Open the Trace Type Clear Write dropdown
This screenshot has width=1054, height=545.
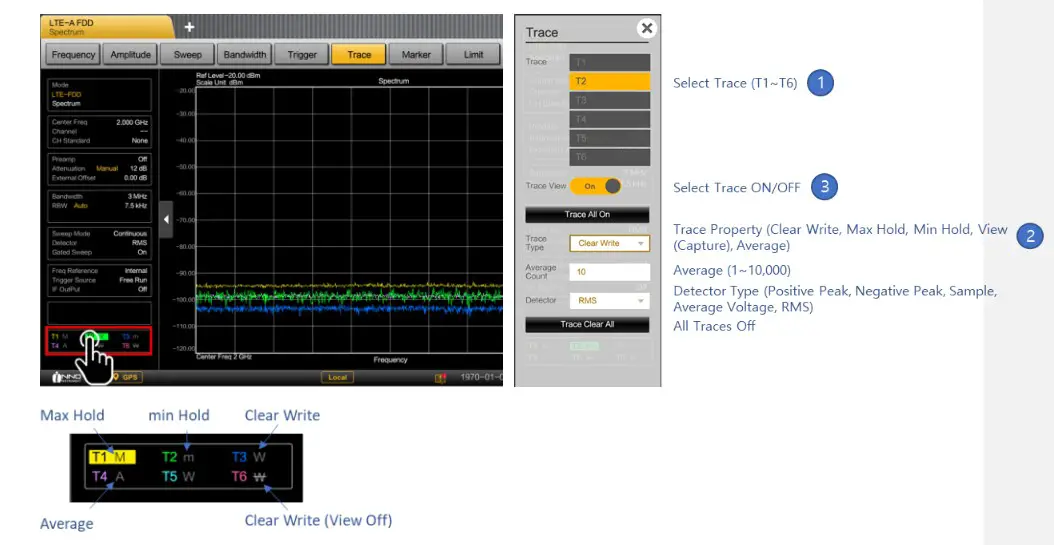click(x=610, y=243)
